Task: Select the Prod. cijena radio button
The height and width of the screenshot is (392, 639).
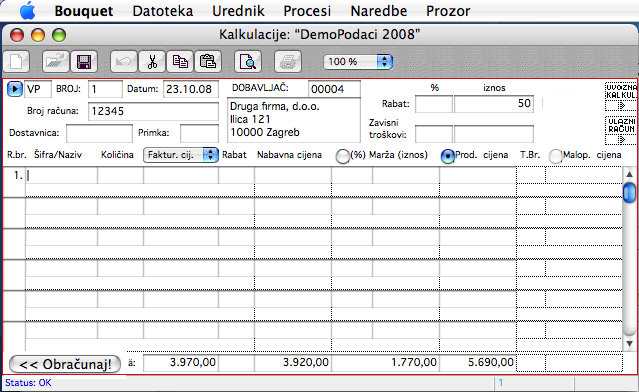Action: [447, 156]
